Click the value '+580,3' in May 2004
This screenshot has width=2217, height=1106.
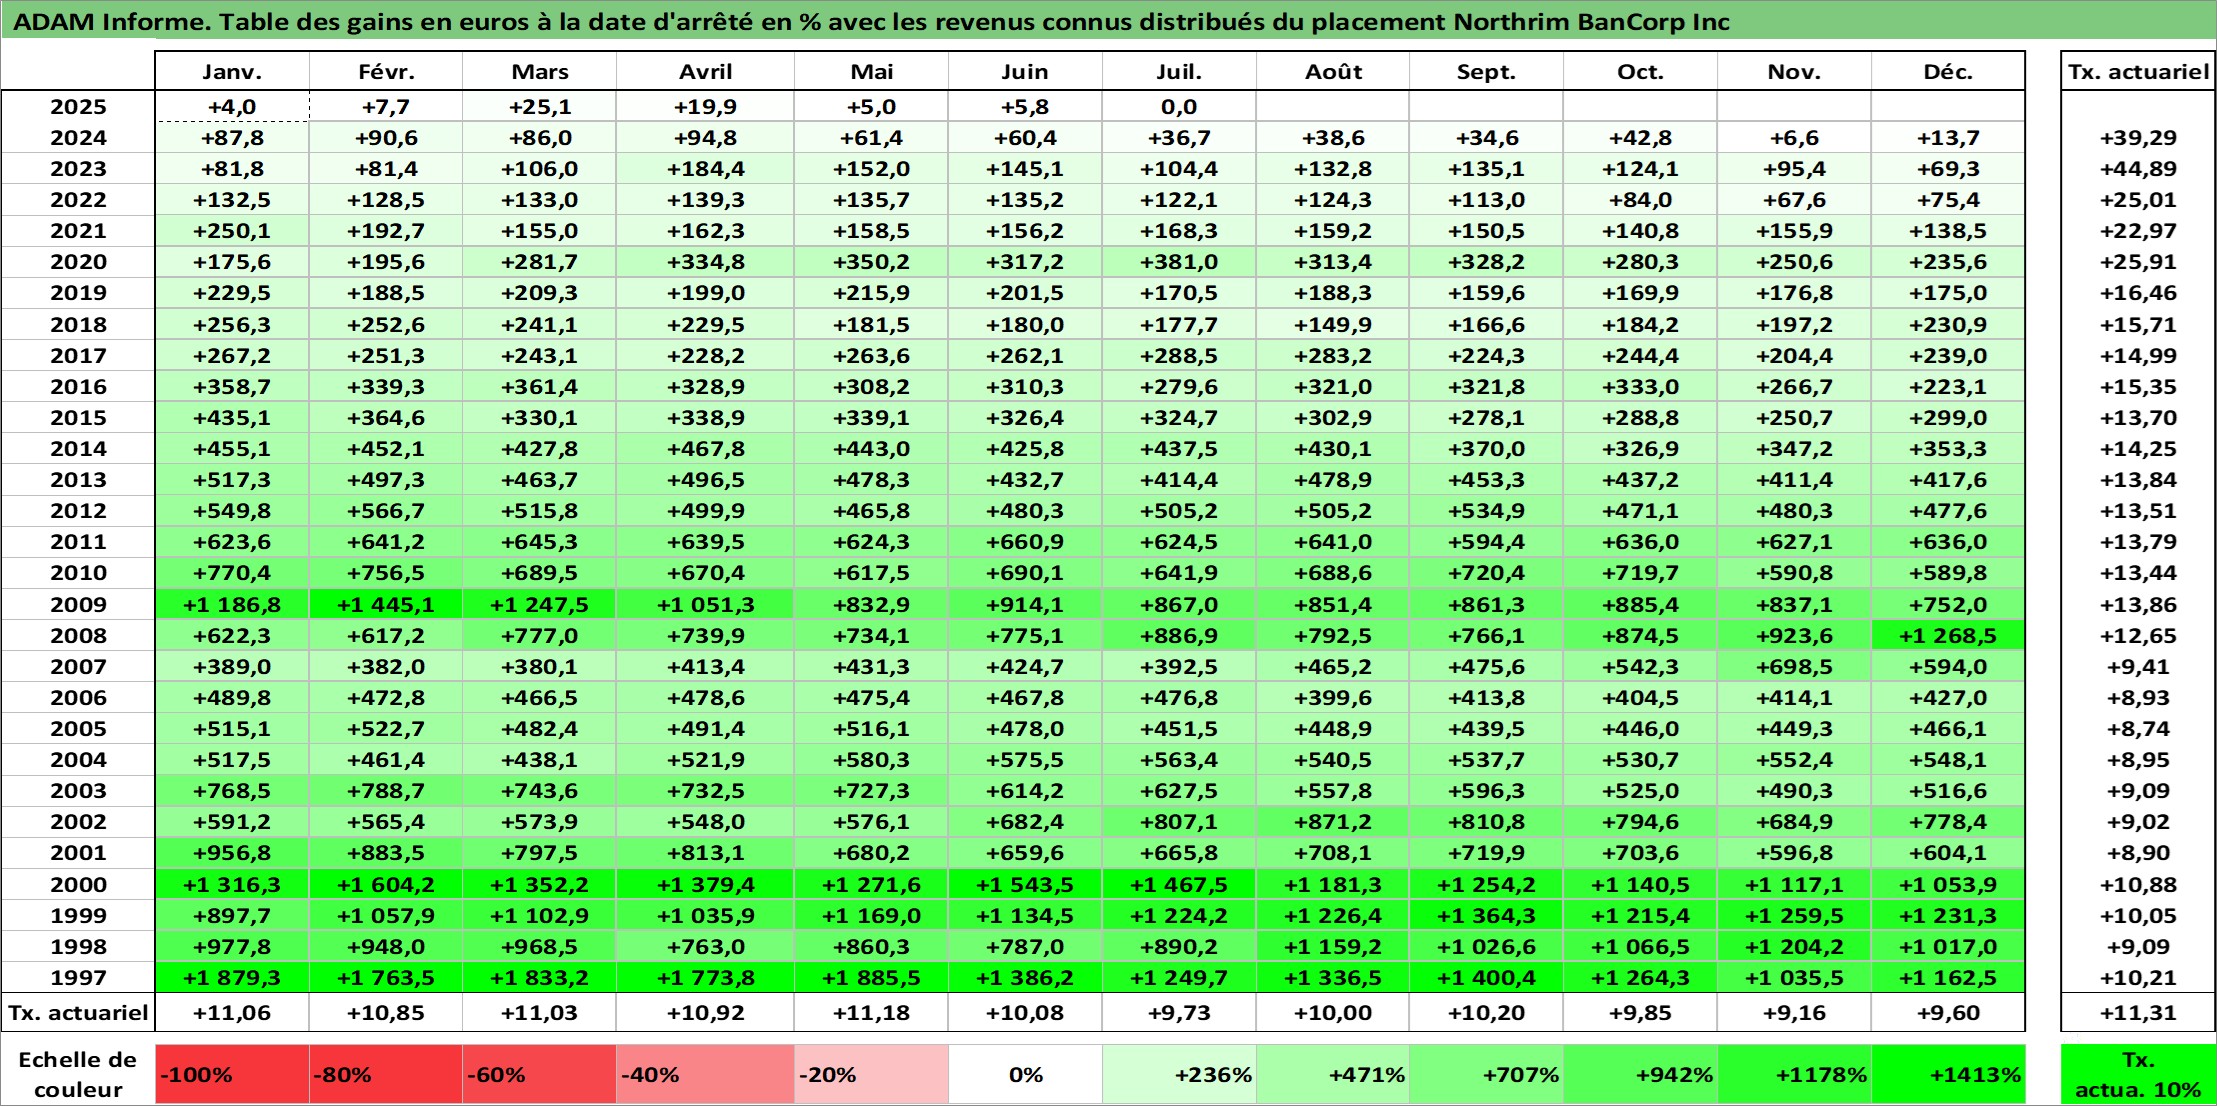click(871, 760)
